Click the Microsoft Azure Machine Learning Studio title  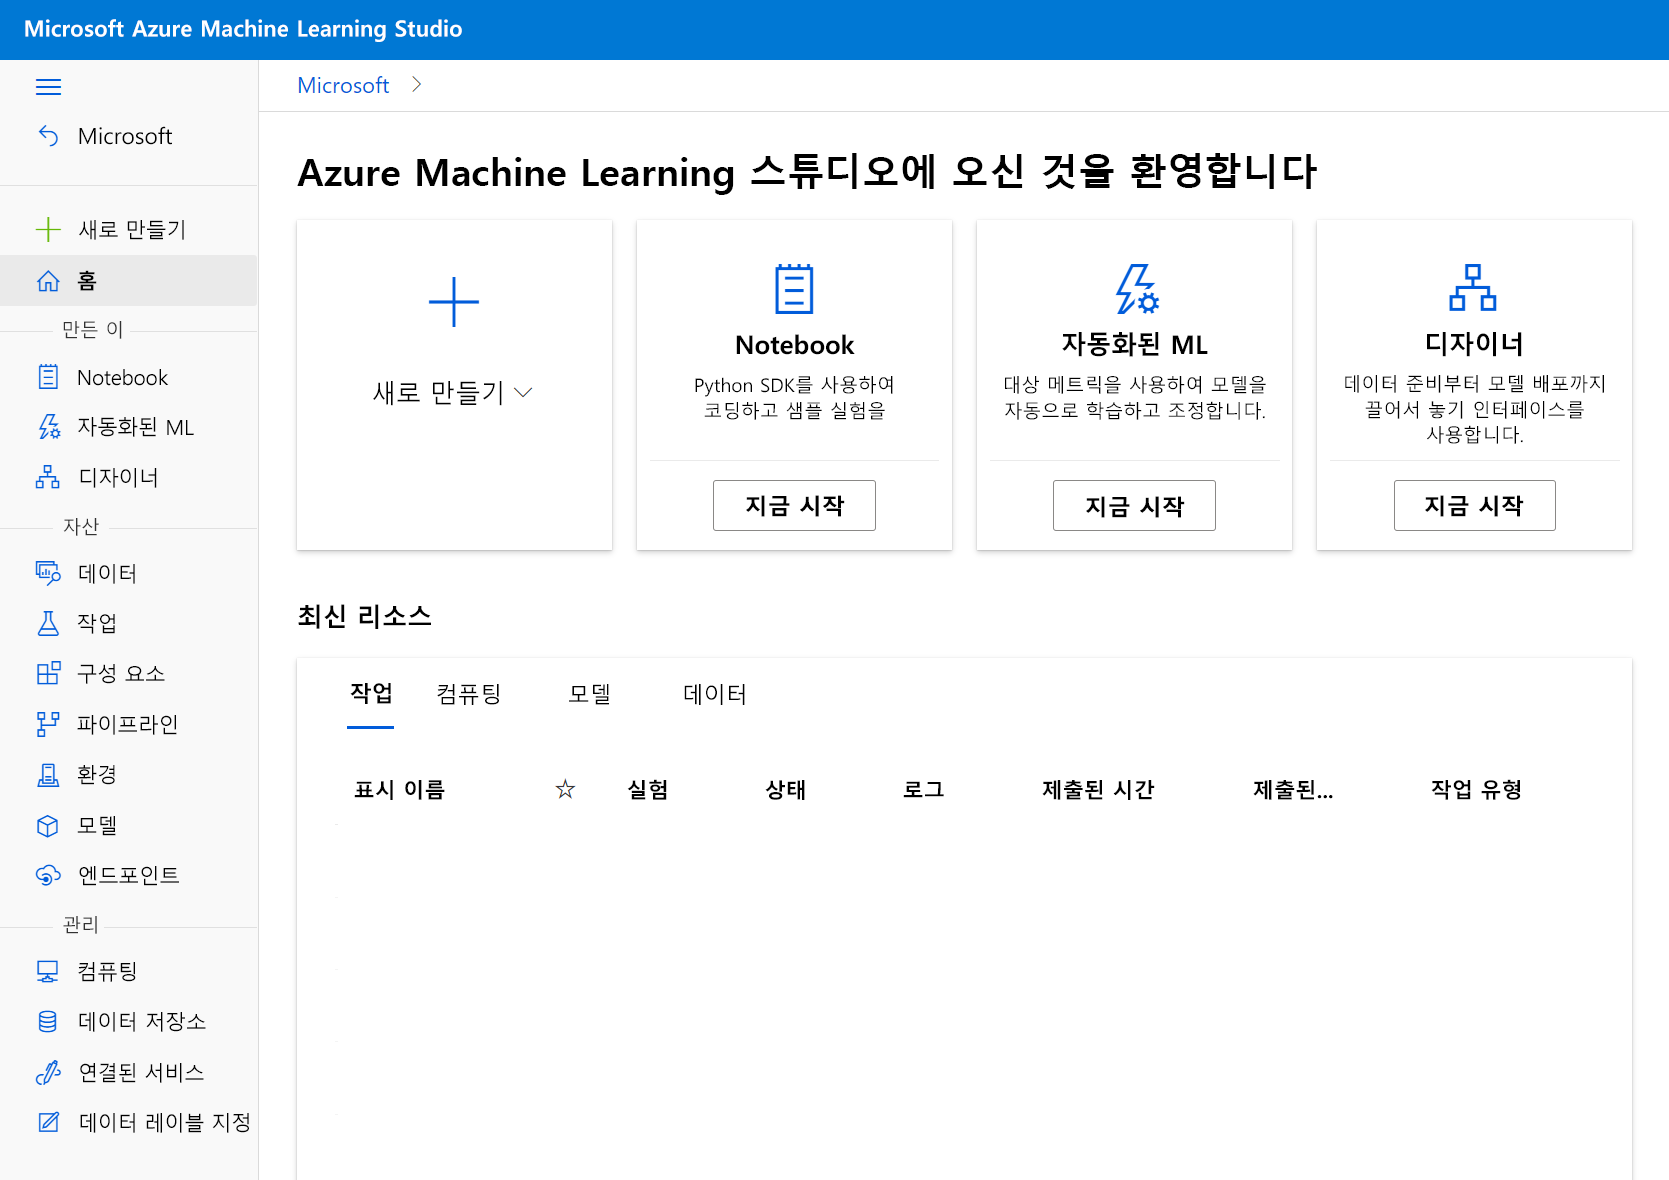coord(243,29)
